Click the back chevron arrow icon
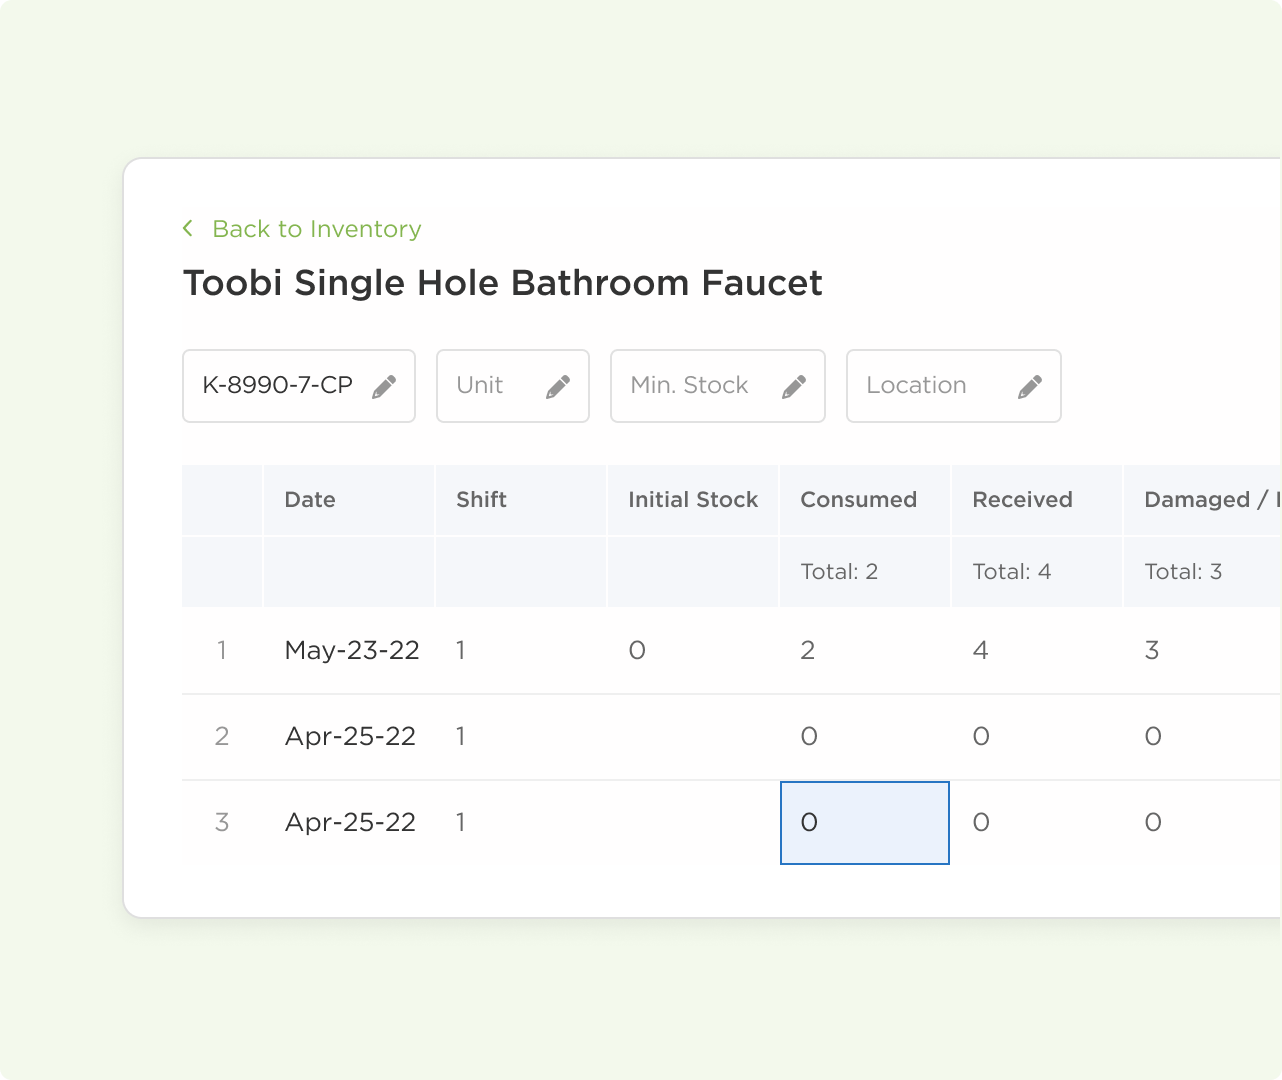Image resolution: width=1282 pixels, height=1080 pixels. pyautogui.click(x=188, y=229)
